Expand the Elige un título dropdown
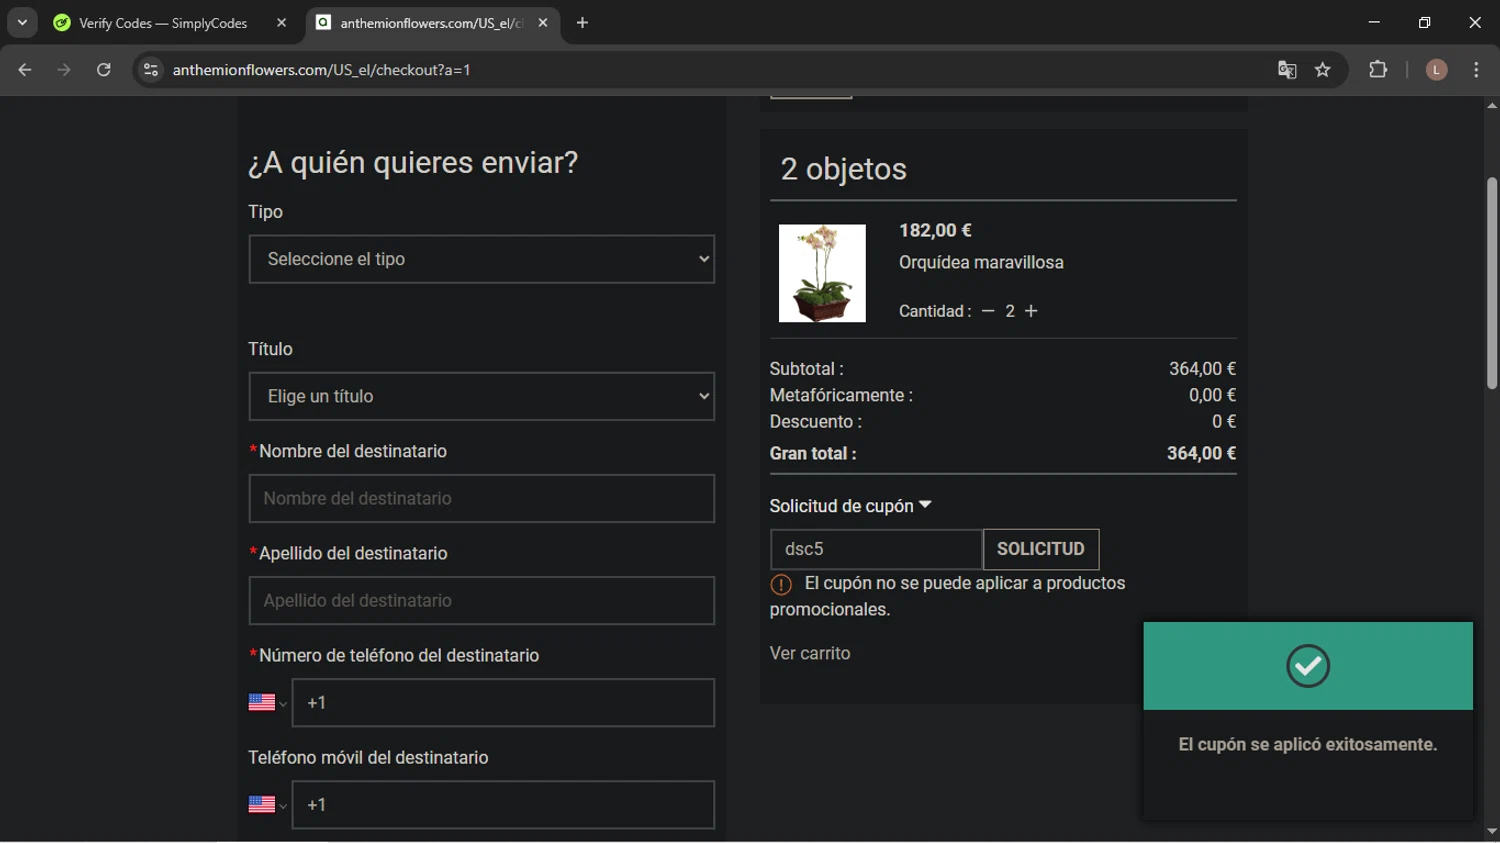Image resolution: width=1500 pixels, height=843 pixels. pyautogui.click(x=482, y=397)
